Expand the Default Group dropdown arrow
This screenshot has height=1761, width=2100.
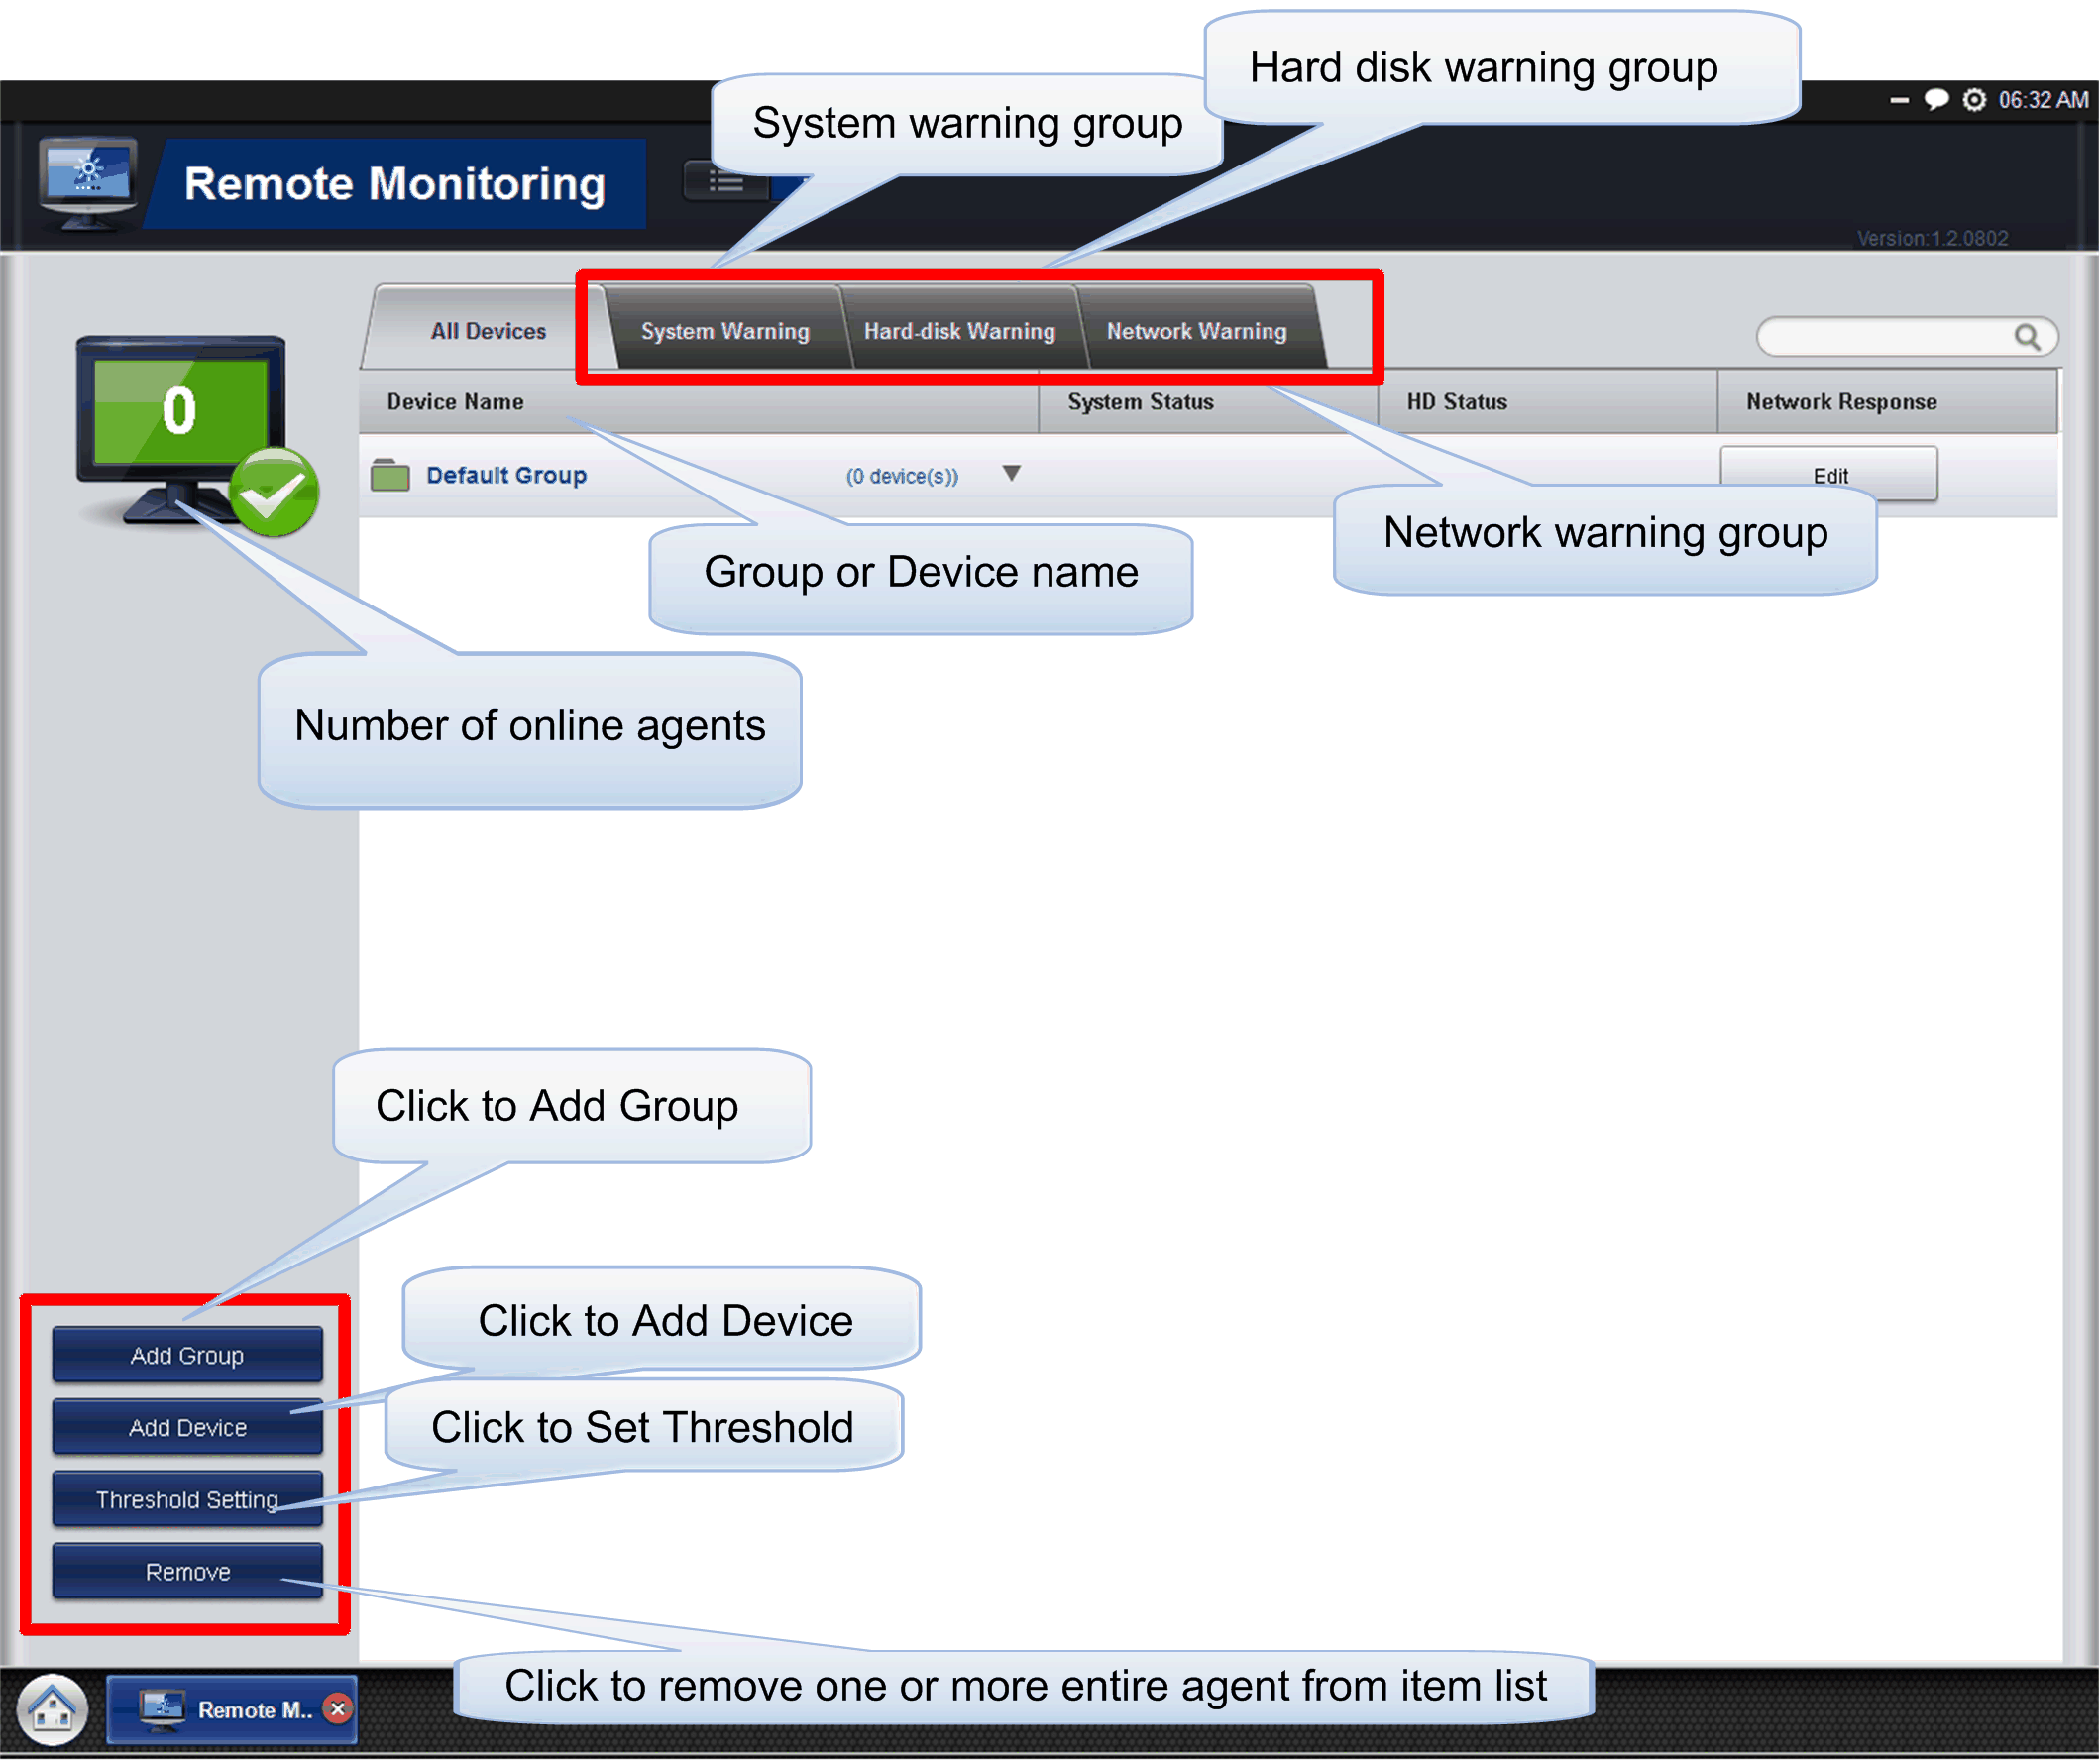(x=1011, y=473)
